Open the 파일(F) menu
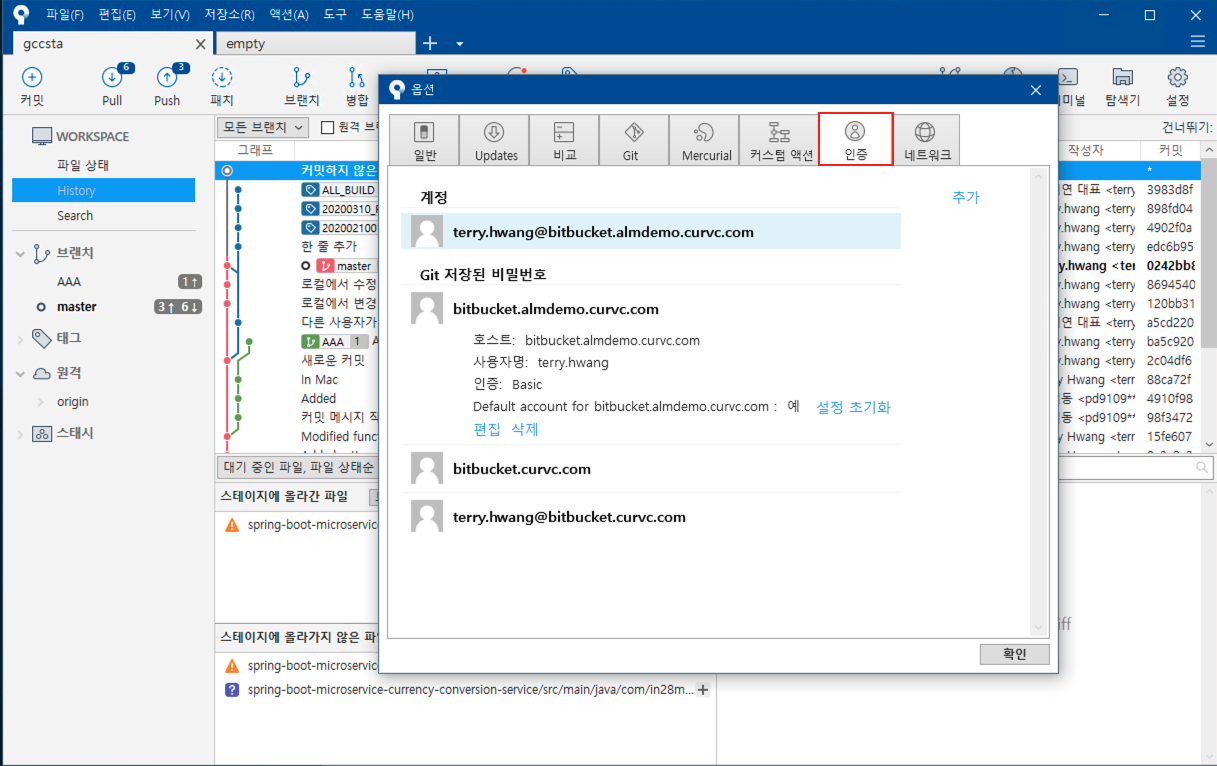Image resolution: width=1217 pixels, height=766 pixels. tap(65, 15)
